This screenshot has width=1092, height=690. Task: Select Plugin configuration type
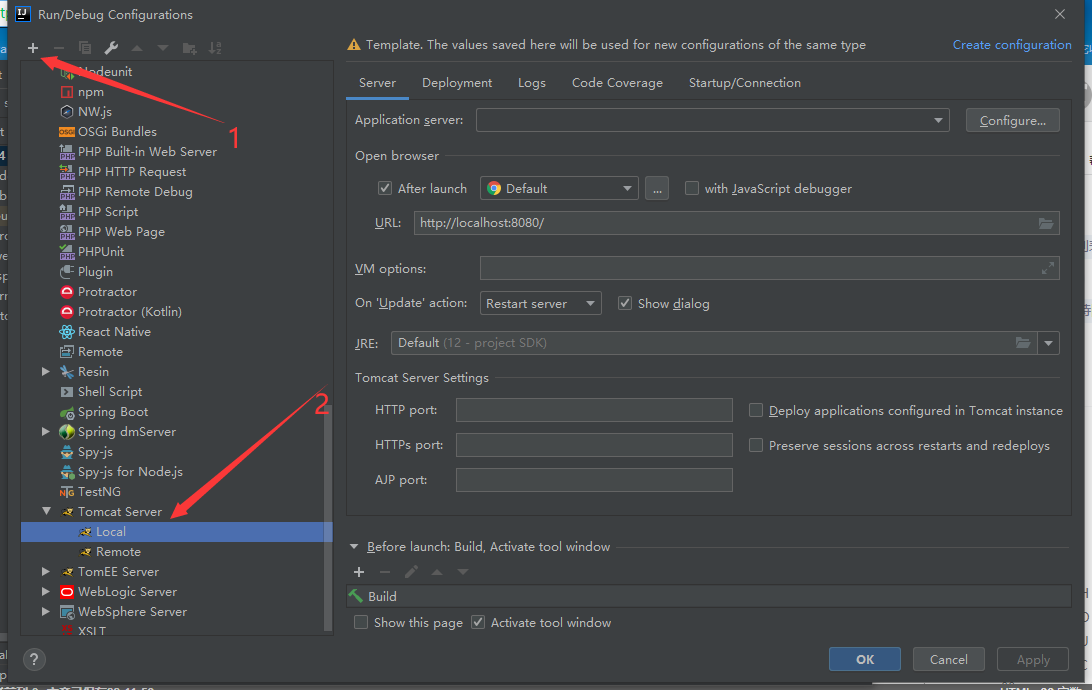(x=95, y=272)
